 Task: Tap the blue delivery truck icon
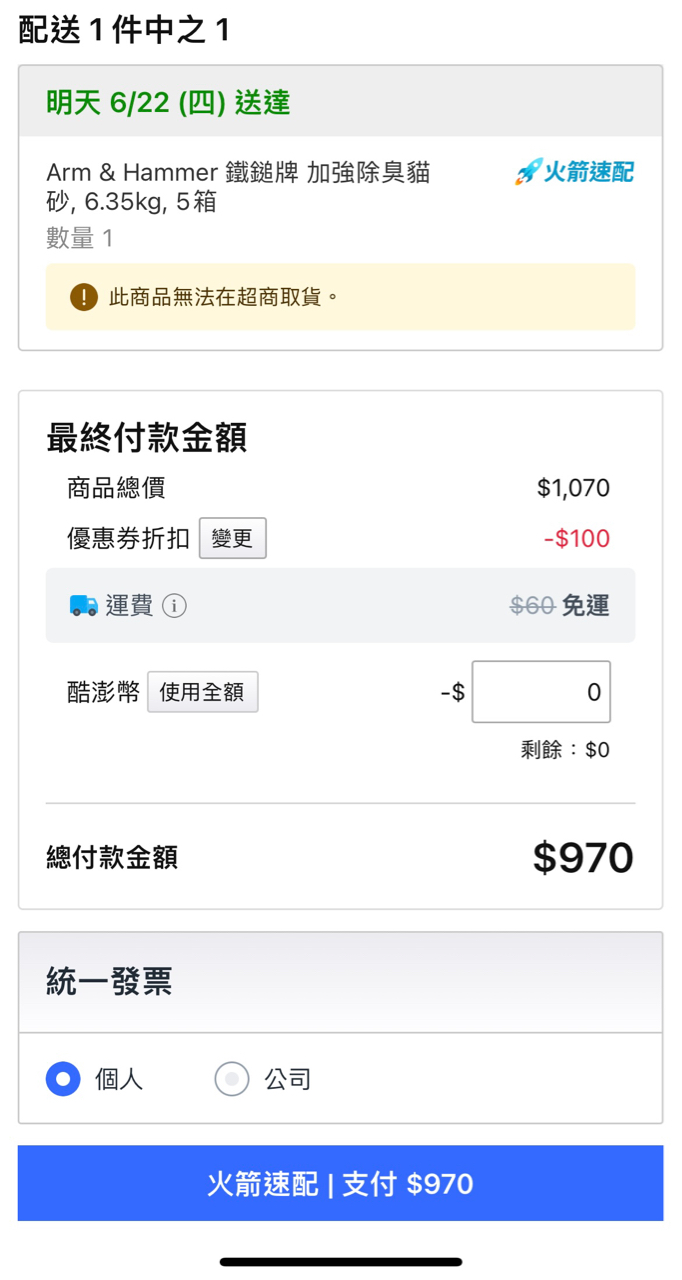coord(84,606)
